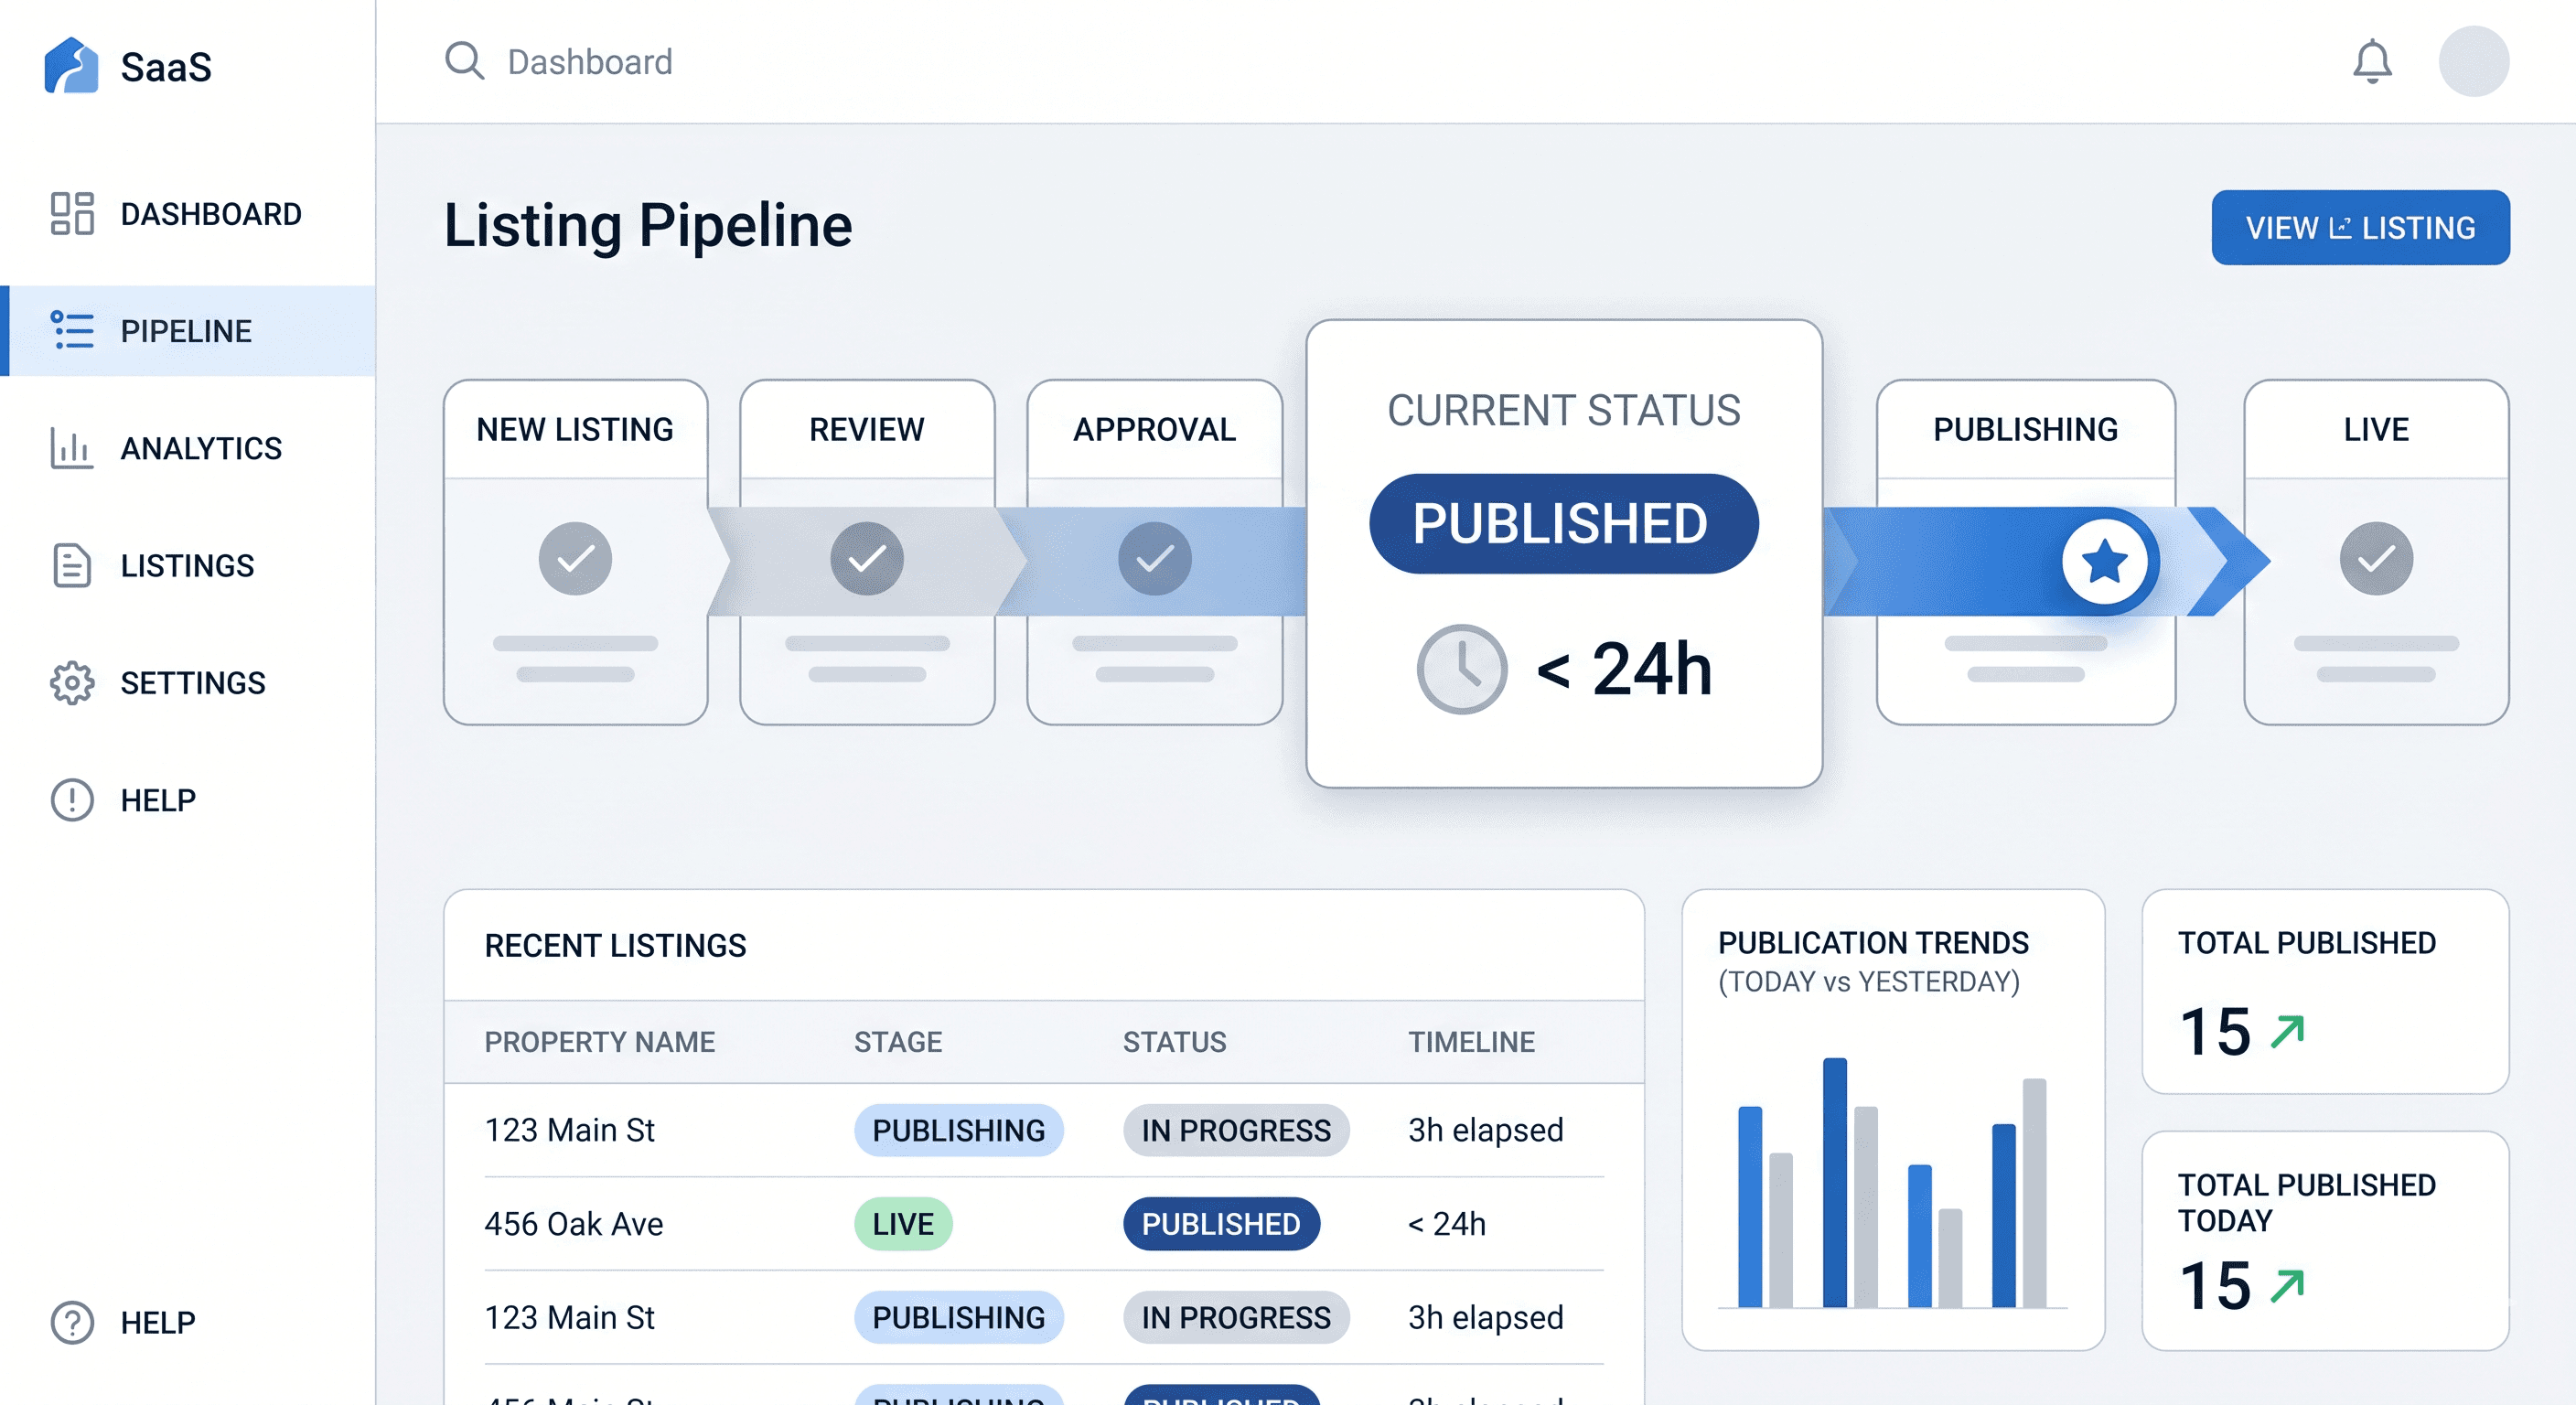Screen dimensions: 2576x1405
Task: Click the PROPERTY NAME column header
Action: click(x=600, y=1042)
